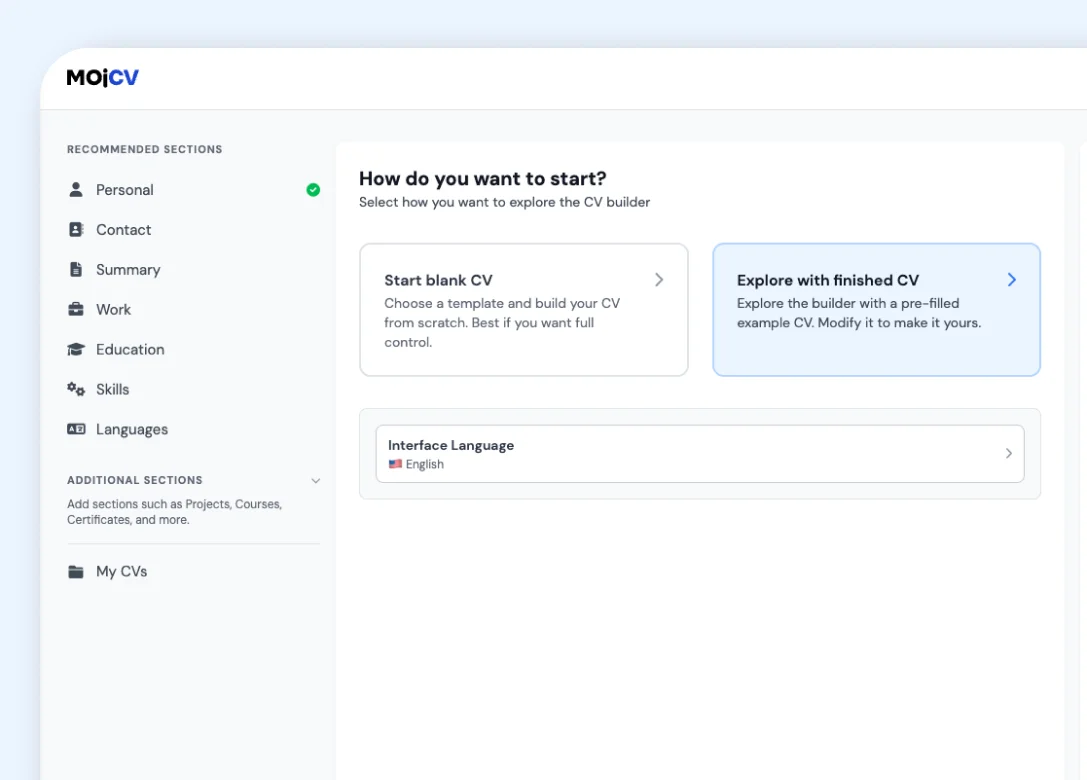Image resolution: width=1087 pixels, height=780 pixels.
Task: Click the 'Add sections such as Projects' description
Action: [x=175, y=512]
